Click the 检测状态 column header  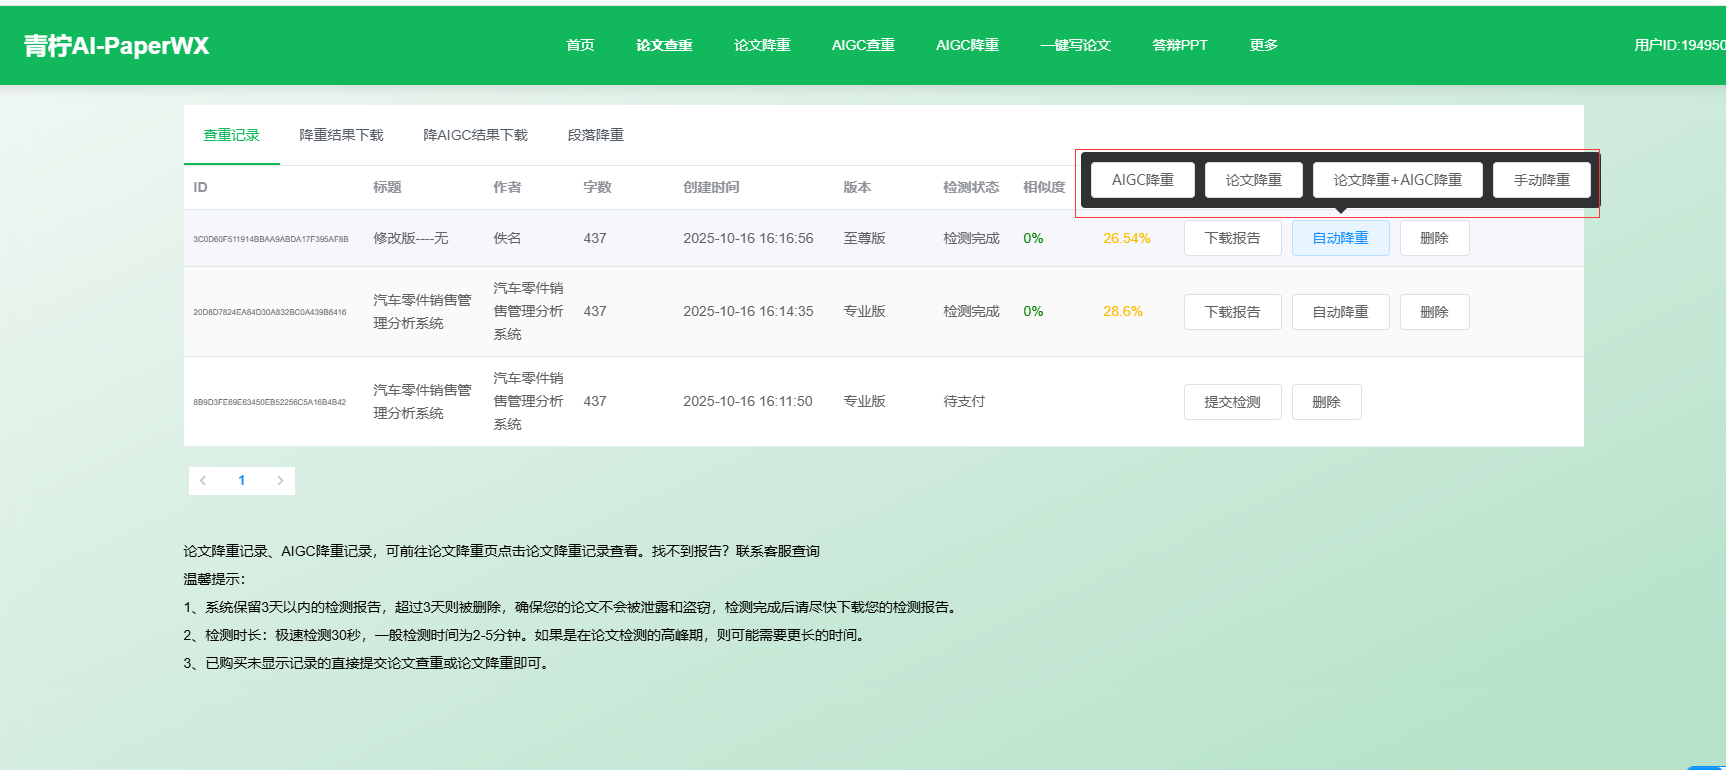coord(971,187)
